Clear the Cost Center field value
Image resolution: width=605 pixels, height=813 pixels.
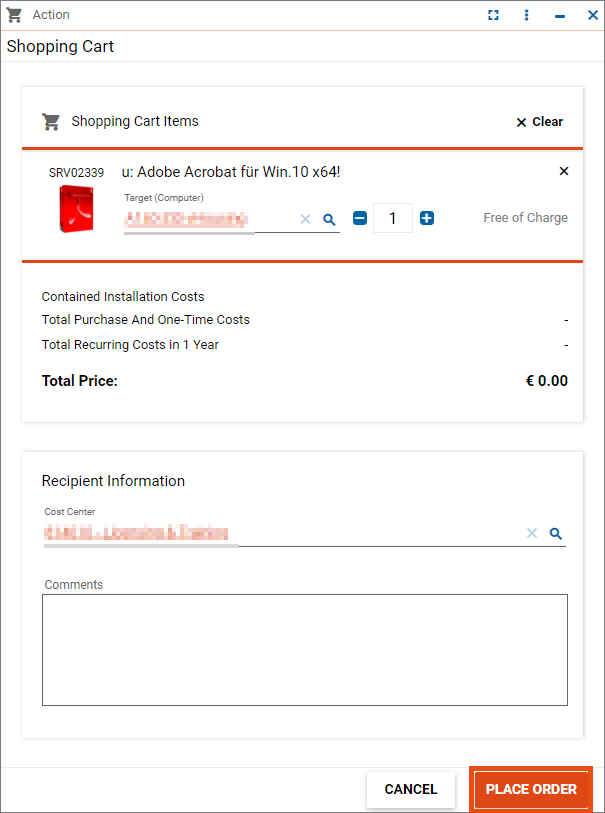click(531, 533)
